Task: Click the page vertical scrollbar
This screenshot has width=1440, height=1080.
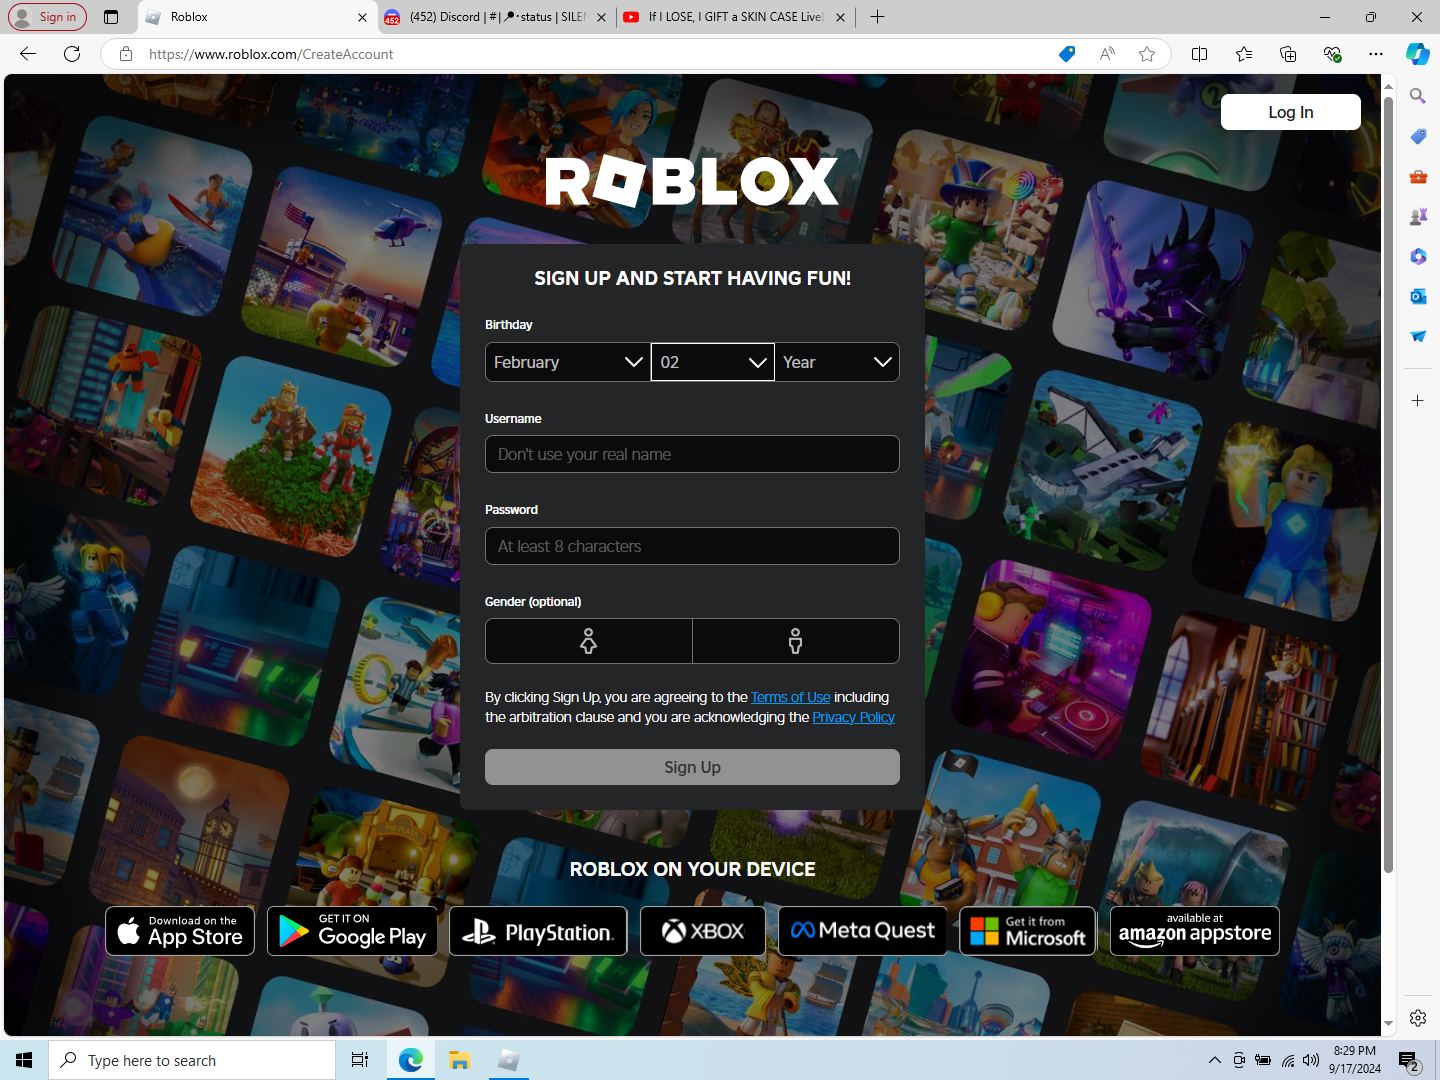Action: pos(1388,485)
